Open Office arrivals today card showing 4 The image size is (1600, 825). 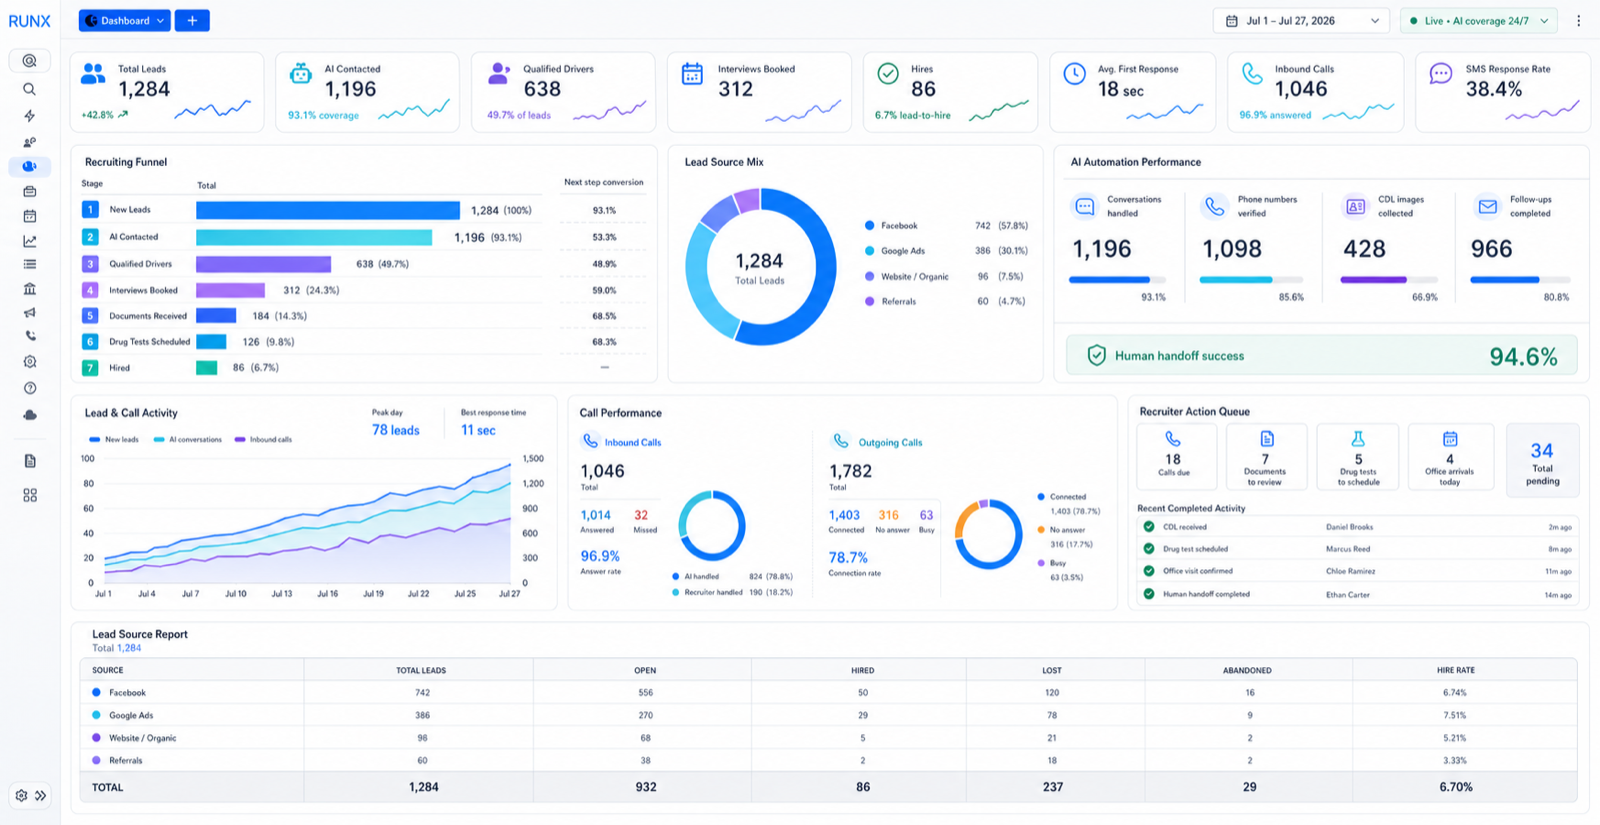[1450, 456]
